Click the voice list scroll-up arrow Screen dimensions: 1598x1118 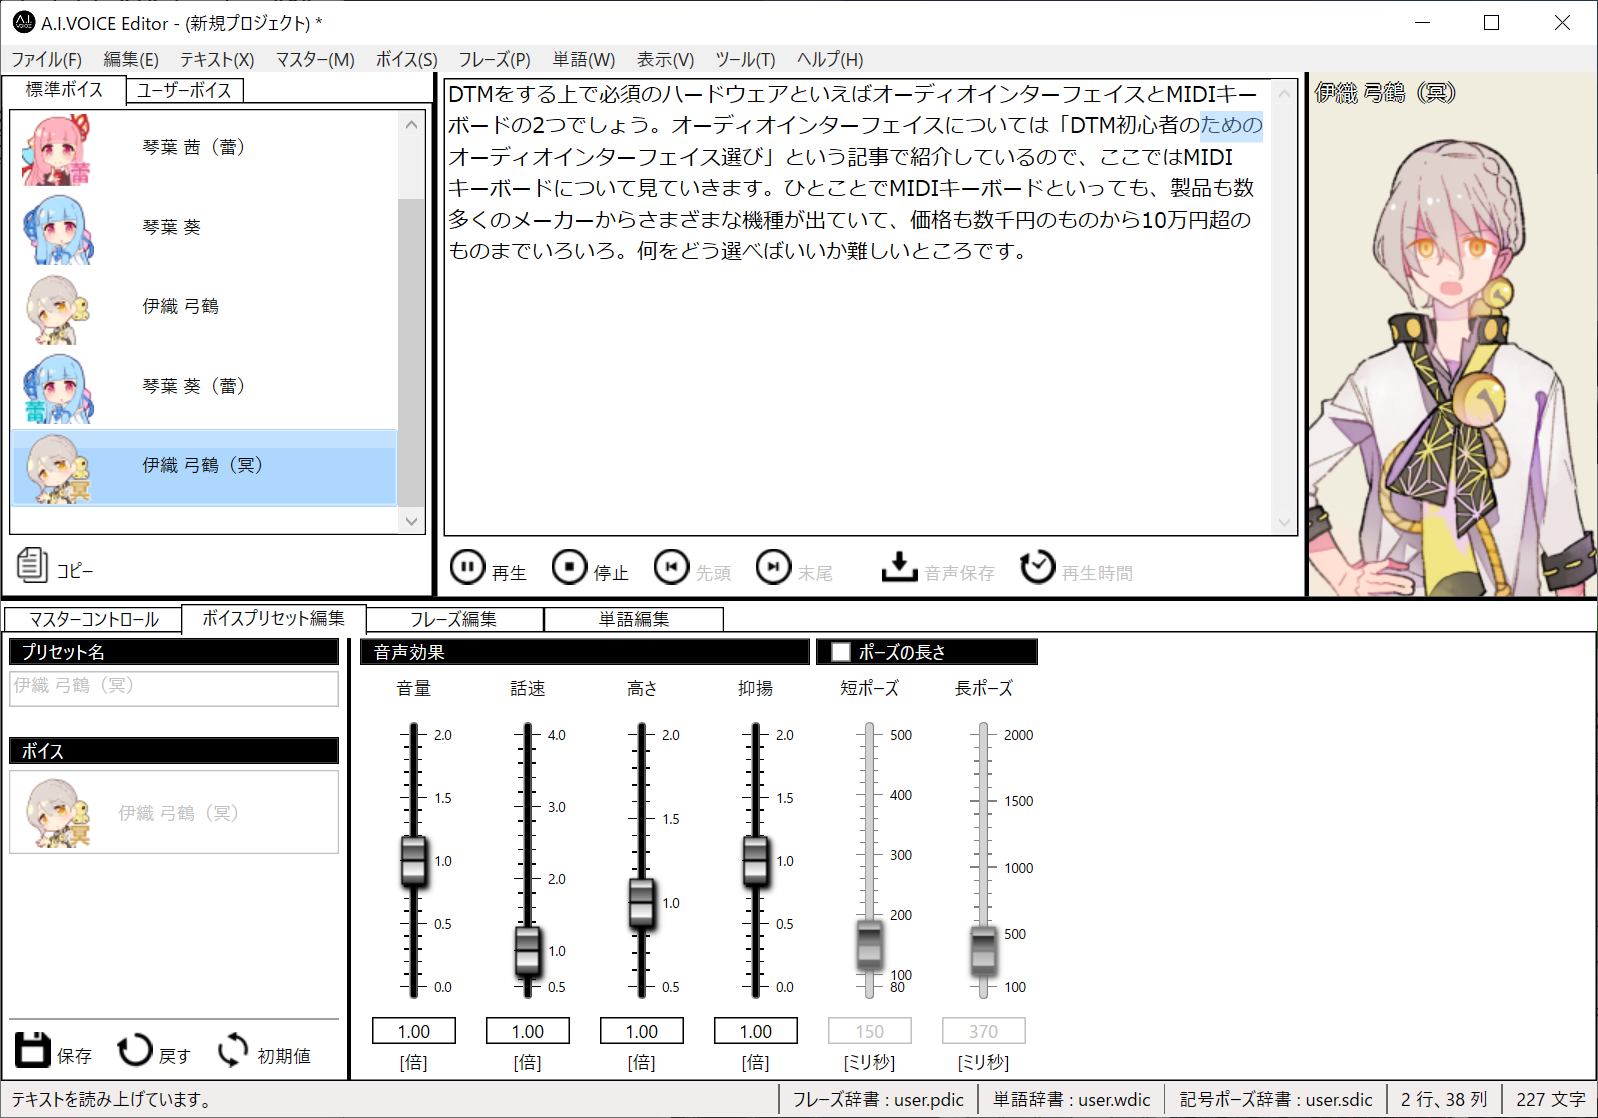411,125
